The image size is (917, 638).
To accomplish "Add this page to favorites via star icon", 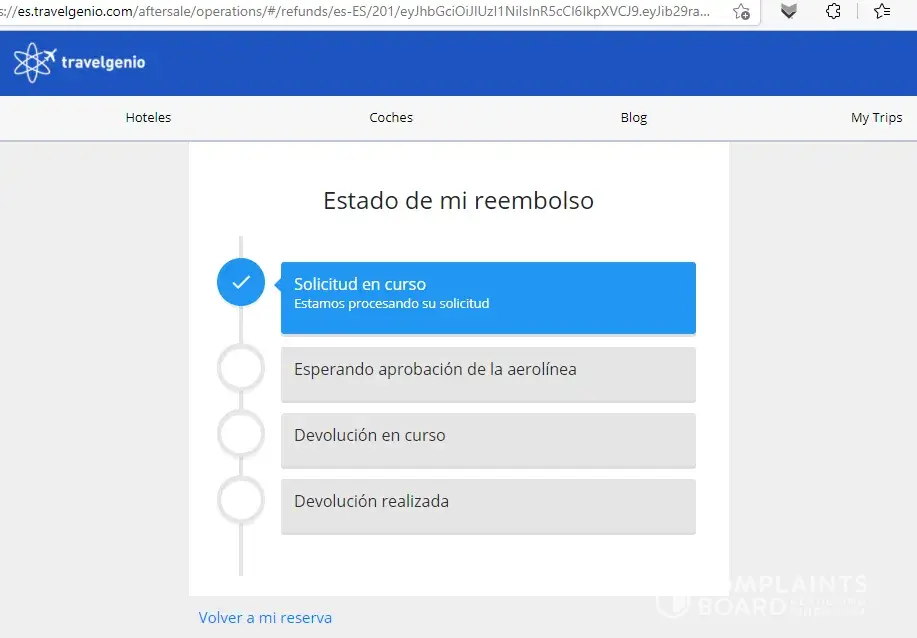I will [741, 12].
